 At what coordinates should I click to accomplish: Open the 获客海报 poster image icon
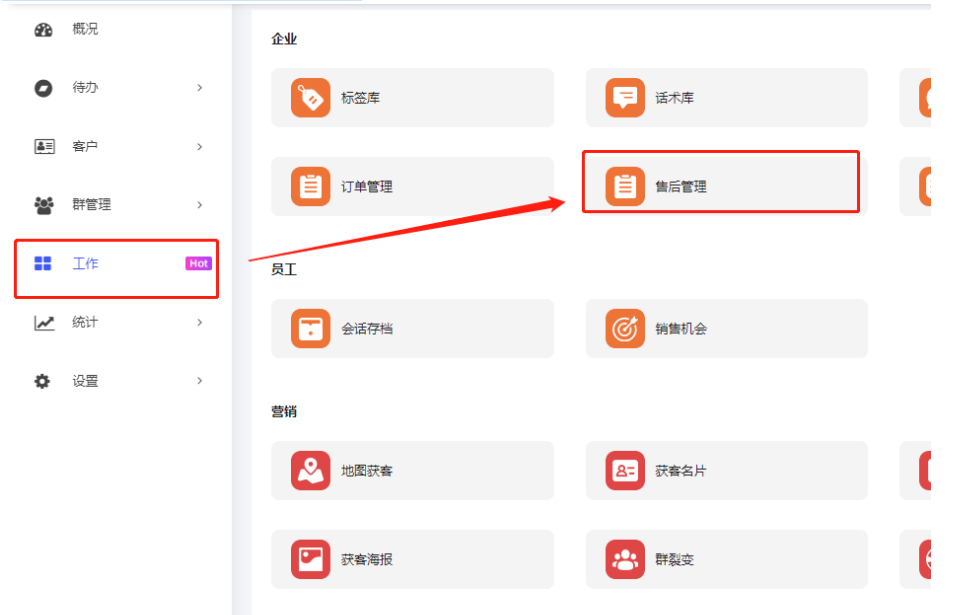click(311, 559)
